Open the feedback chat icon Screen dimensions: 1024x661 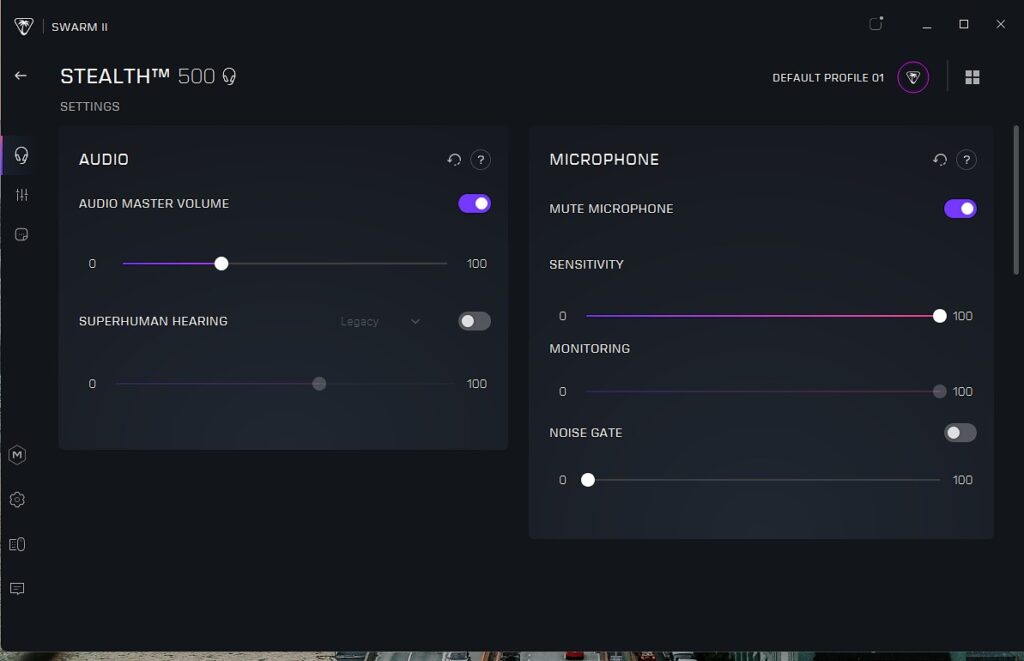pyautogui.click(x=17, y=589)
